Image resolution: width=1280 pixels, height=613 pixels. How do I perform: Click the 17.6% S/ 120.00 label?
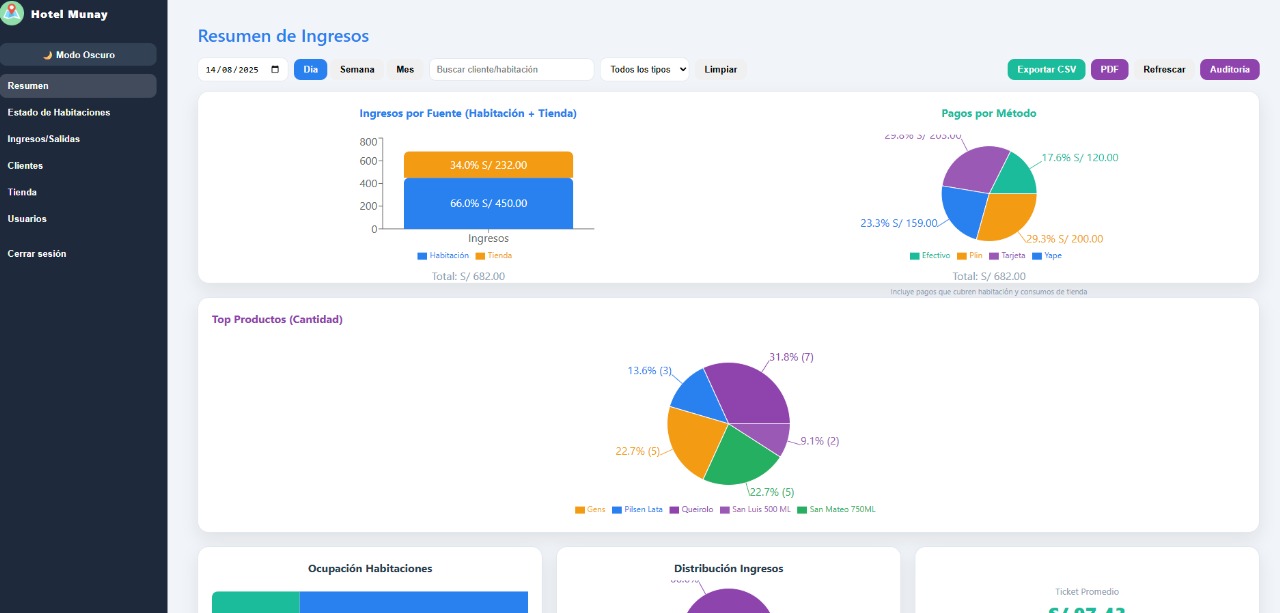point(1080,158)
